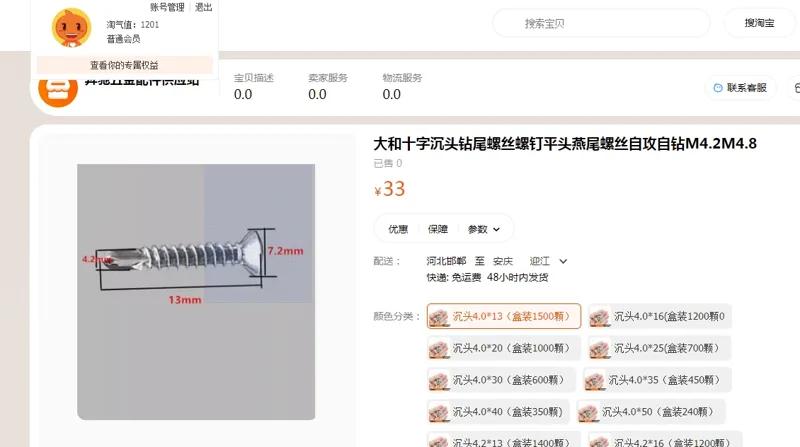Click the product title text
Screen dimensions: 800x447
565,144
